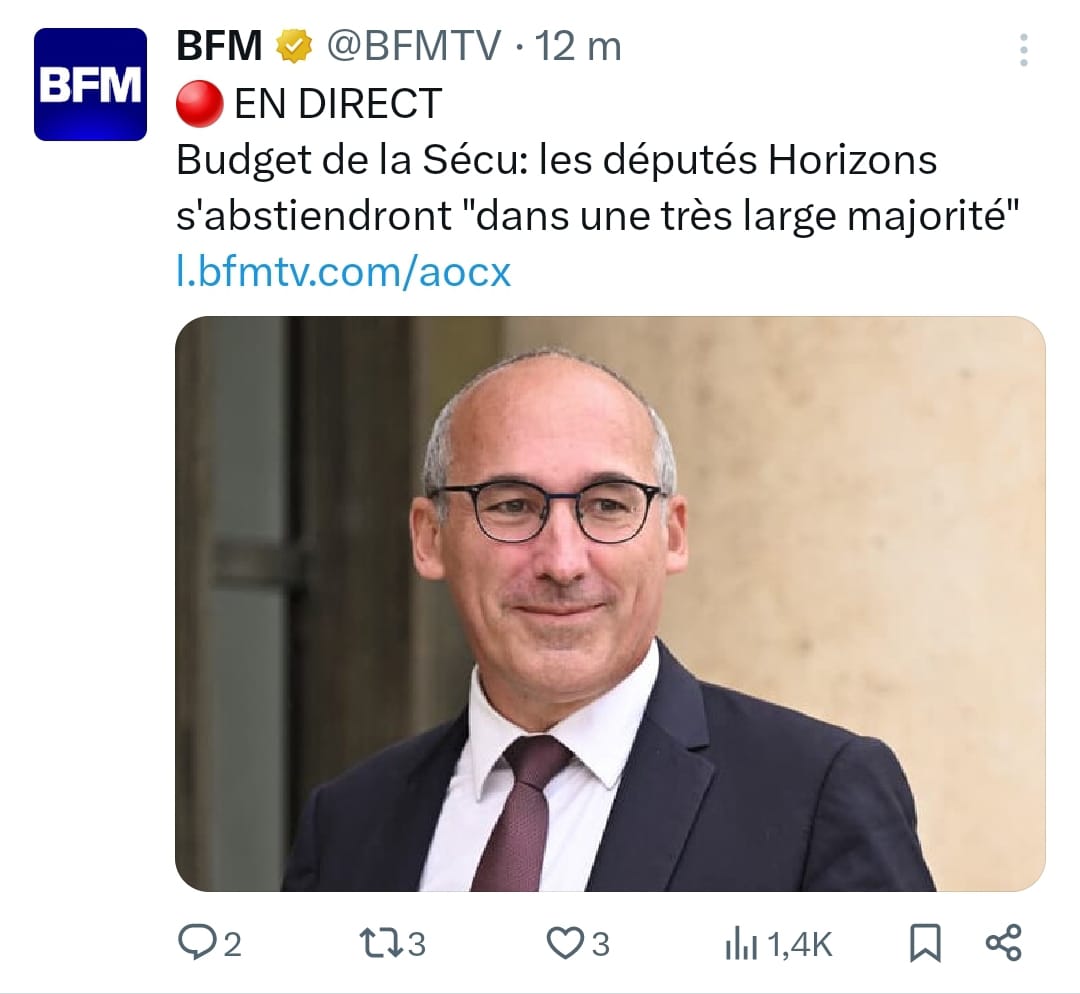Click the 12 m timestamp
Screen dimensions: 1080x994
(578, 47)
